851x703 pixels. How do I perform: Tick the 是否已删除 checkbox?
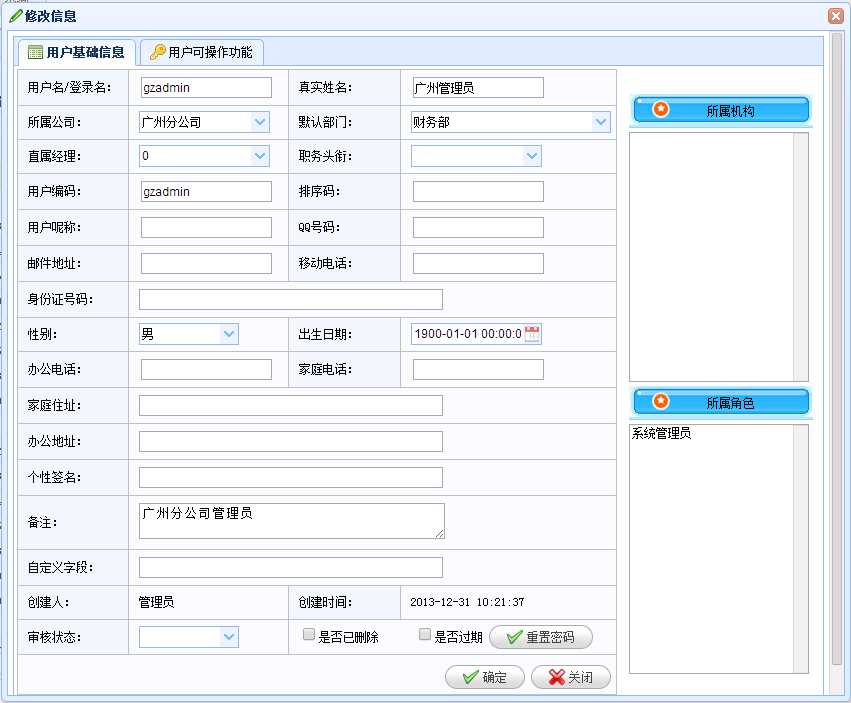point(309,634)
